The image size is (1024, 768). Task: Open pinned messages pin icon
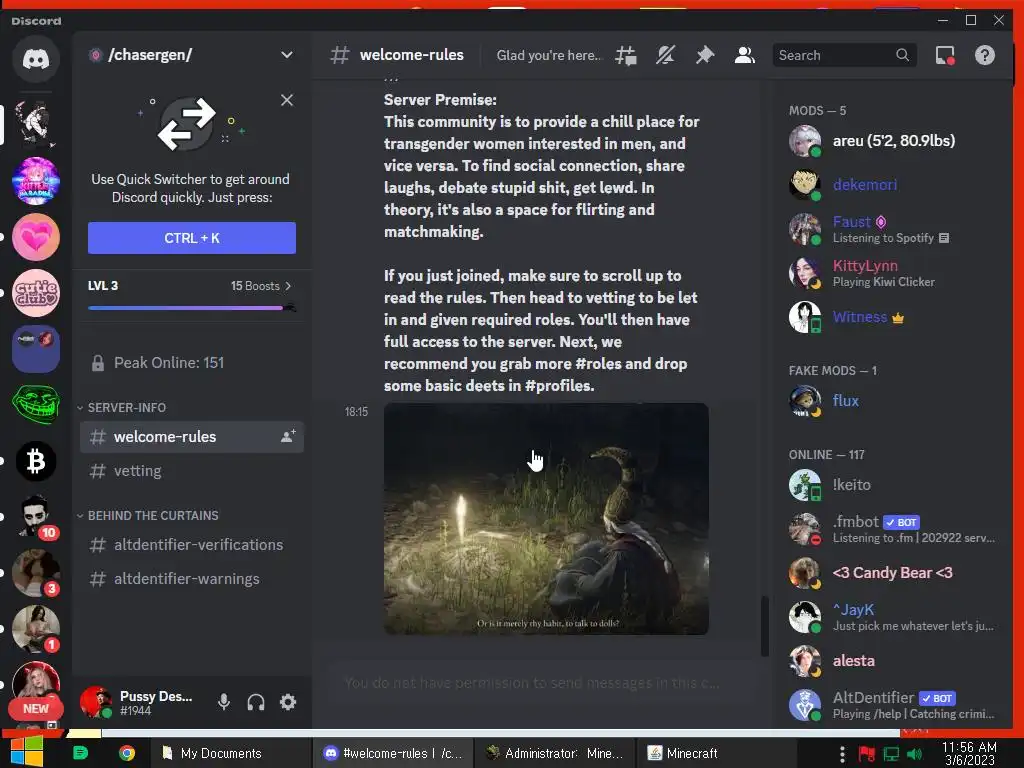click(705, 56)
